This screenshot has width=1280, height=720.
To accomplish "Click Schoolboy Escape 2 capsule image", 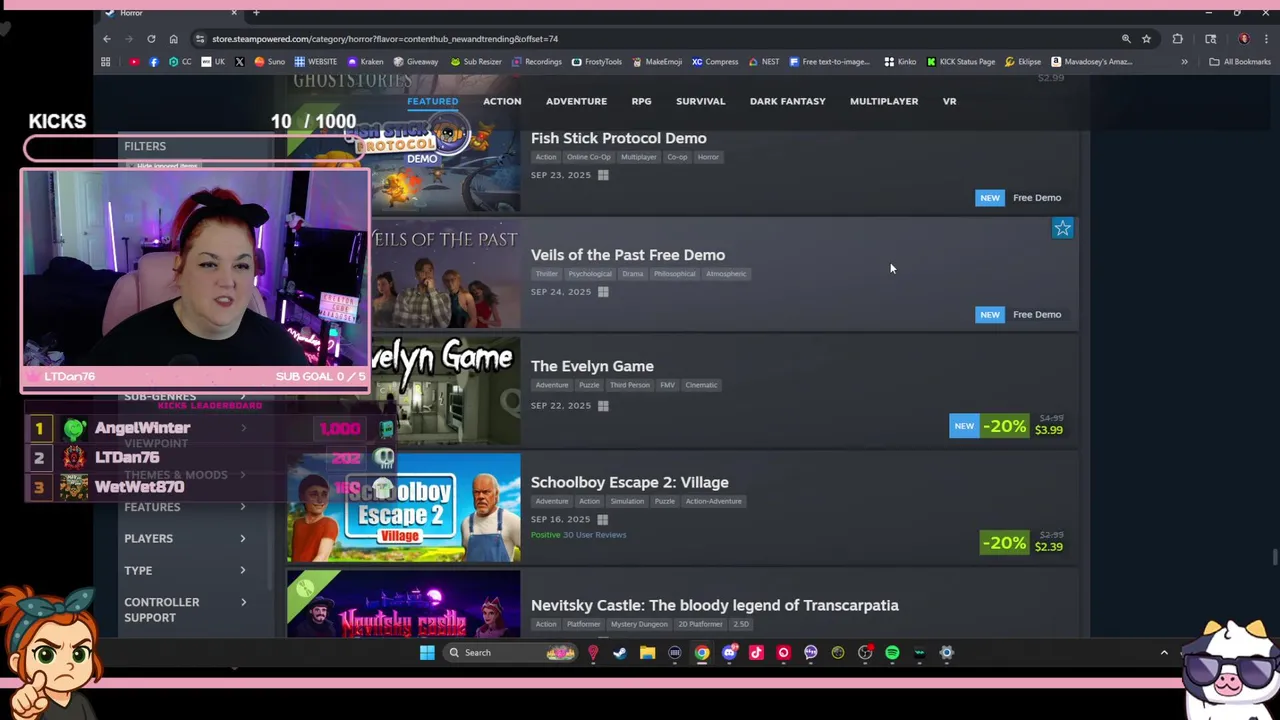I will point(404,508).
